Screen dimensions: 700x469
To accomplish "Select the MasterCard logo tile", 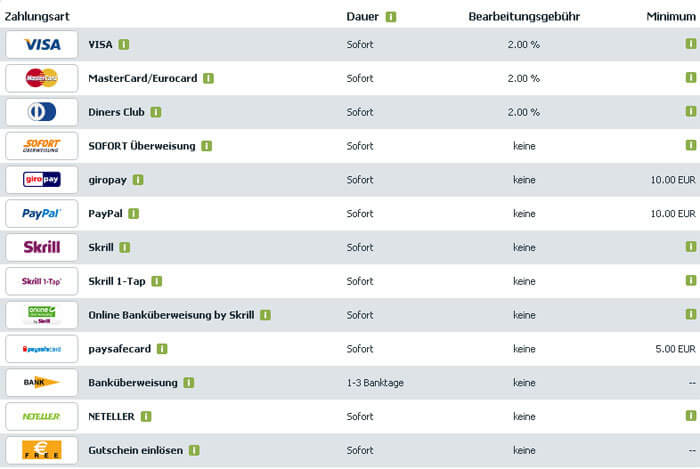I will tap(42, 79).
